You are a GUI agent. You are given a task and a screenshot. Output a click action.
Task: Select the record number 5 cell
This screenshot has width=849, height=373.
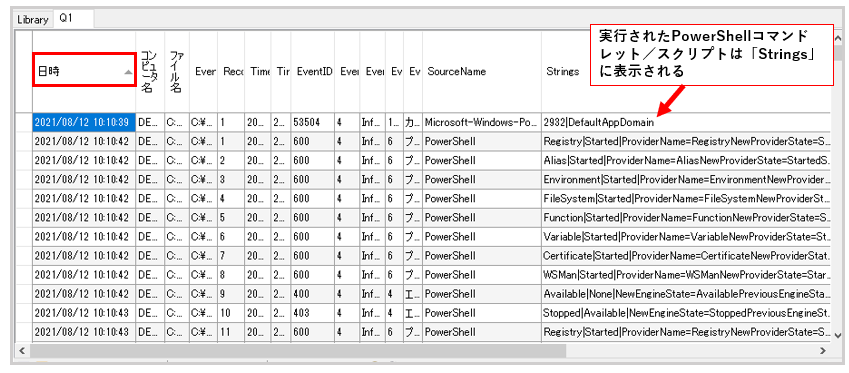(x=231, y=218)
